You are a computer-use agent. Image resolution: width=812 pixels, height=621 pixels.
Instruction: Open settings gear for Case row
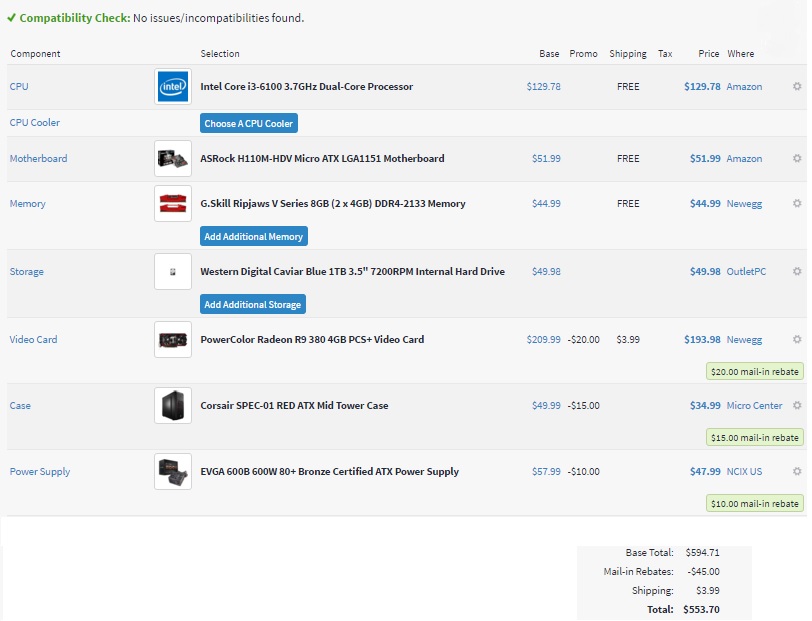797,406
